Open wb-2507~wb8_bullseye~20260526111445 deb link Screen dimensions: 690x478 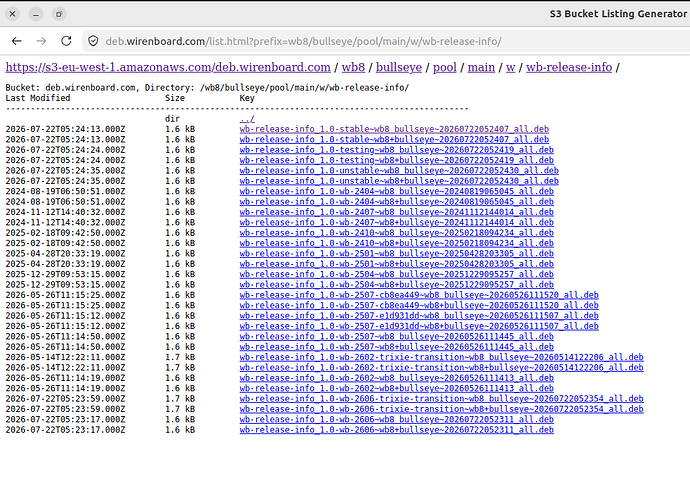(396, 336)
